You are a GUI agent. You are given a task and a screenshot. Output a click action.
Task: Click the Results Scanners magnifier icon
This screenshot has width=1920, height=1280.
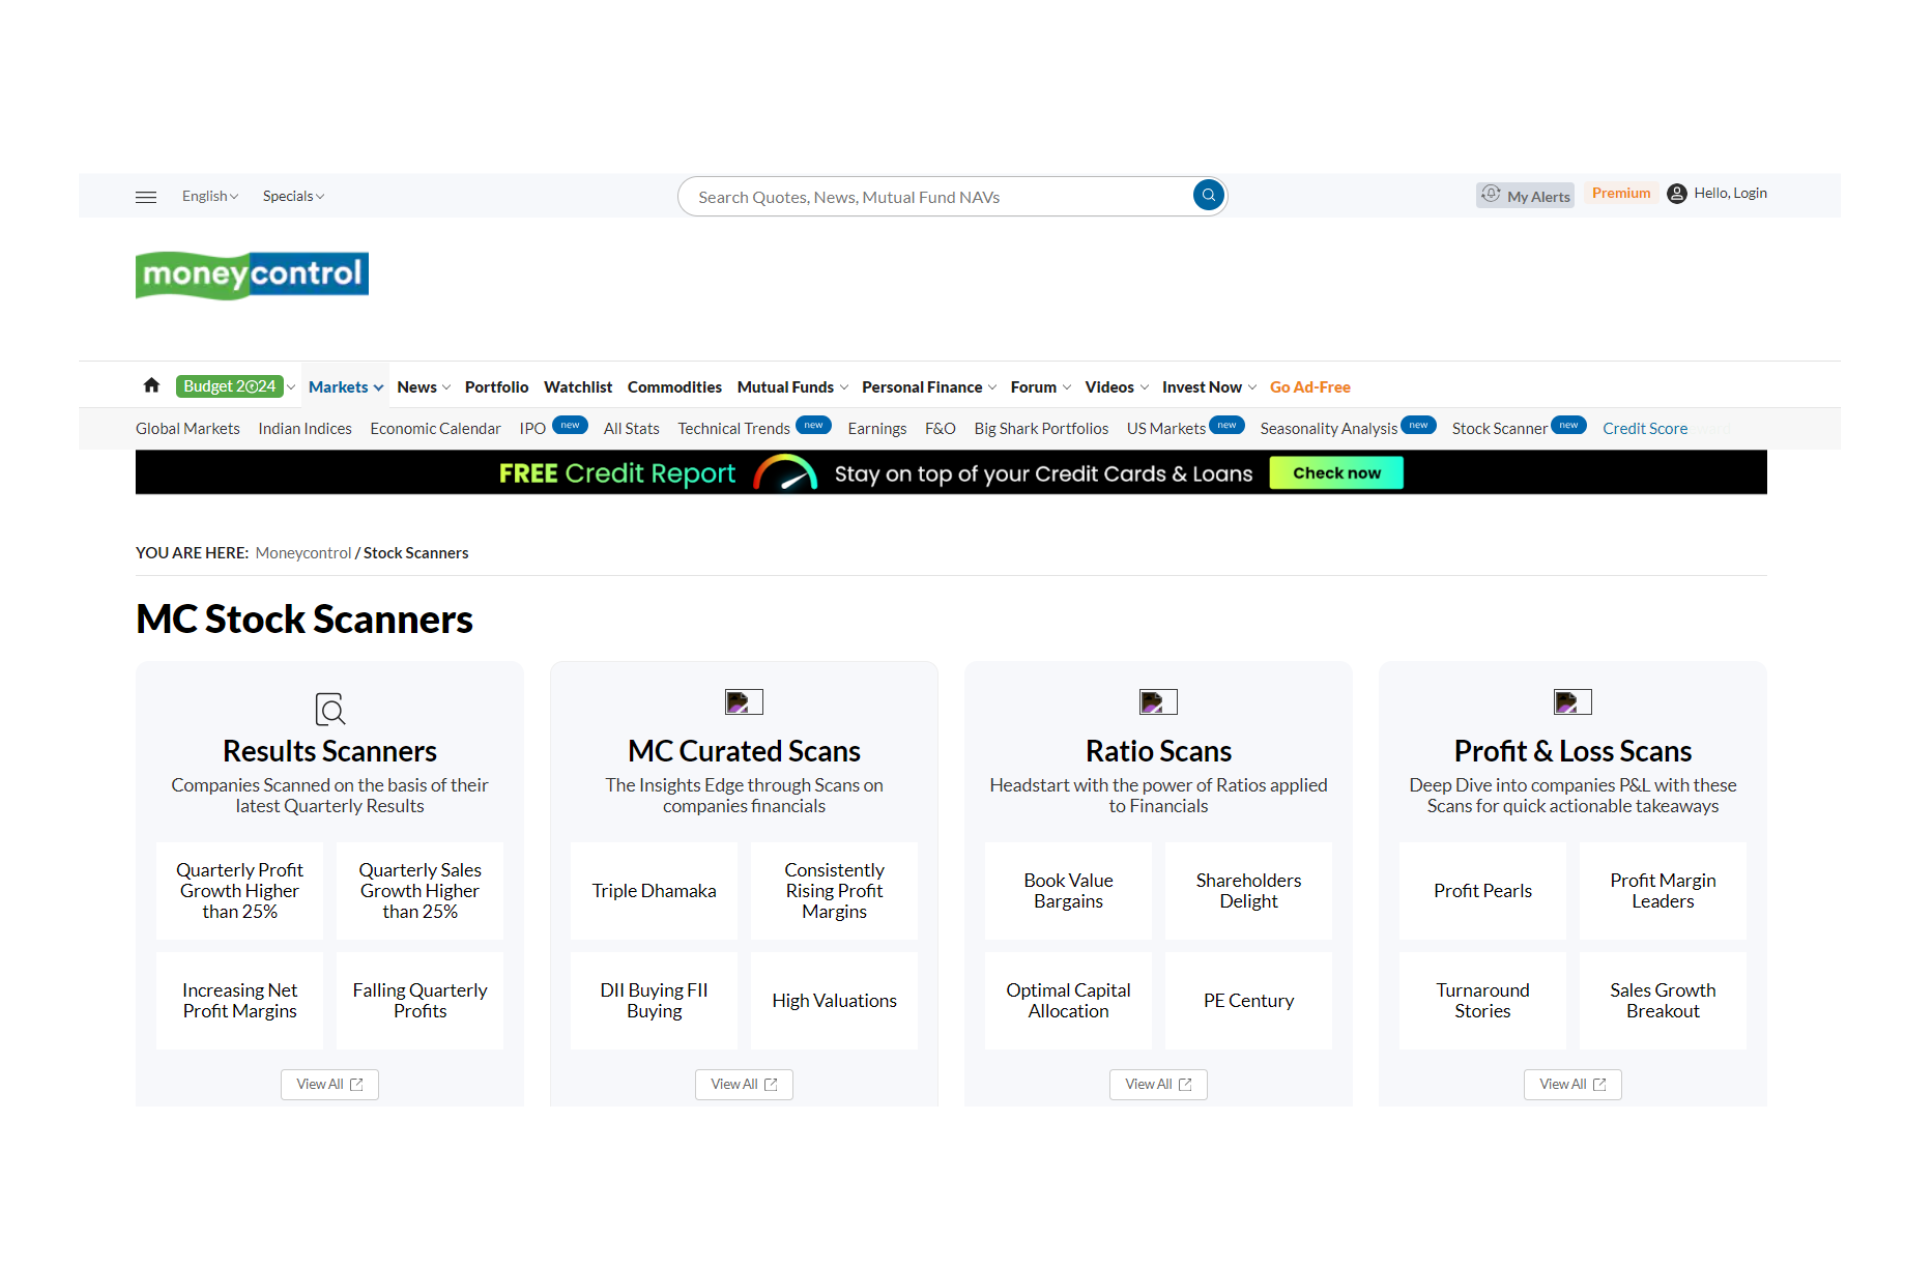329,709
